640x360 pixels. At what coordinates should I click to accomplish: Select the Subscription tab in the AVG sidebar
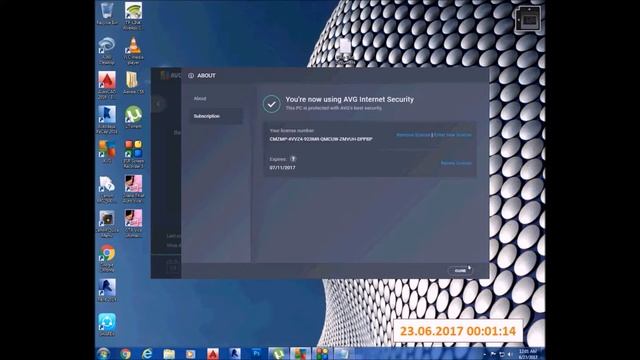click(x=216, y=116)
